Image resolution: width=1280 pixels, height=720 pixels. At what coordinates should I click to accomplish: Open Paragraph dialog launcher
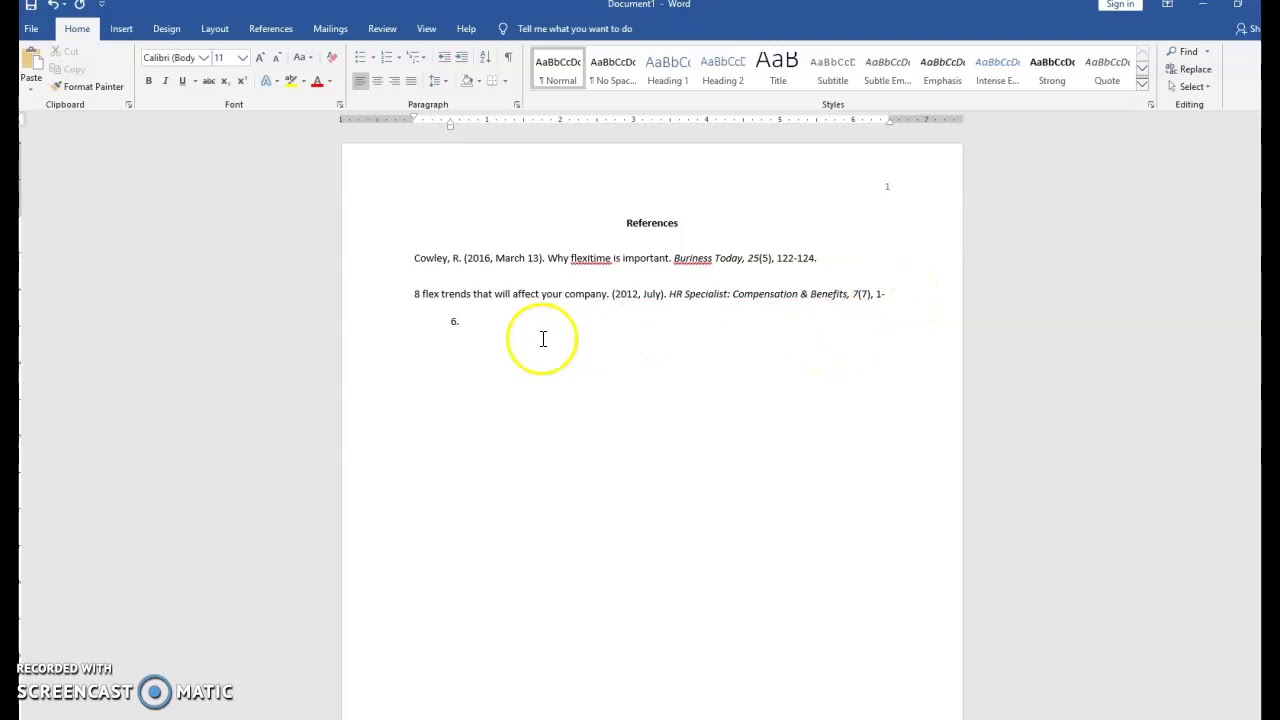[x=516, y=104]
